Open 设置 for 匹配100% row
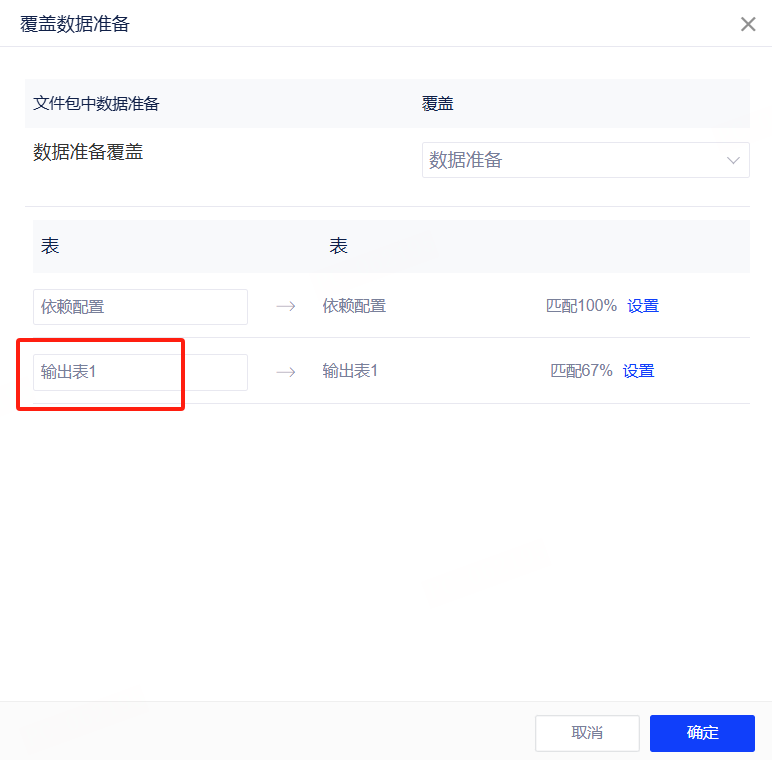The image size is (772, 760). pos(643,306)
